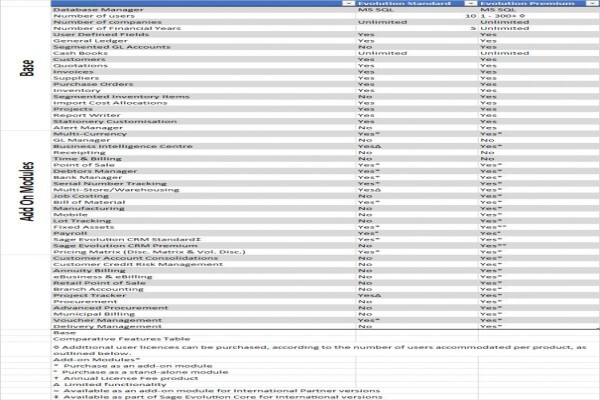Select the Debtors Manager cell
Screen dimensions: 600x400
click(x=203, y=171)
